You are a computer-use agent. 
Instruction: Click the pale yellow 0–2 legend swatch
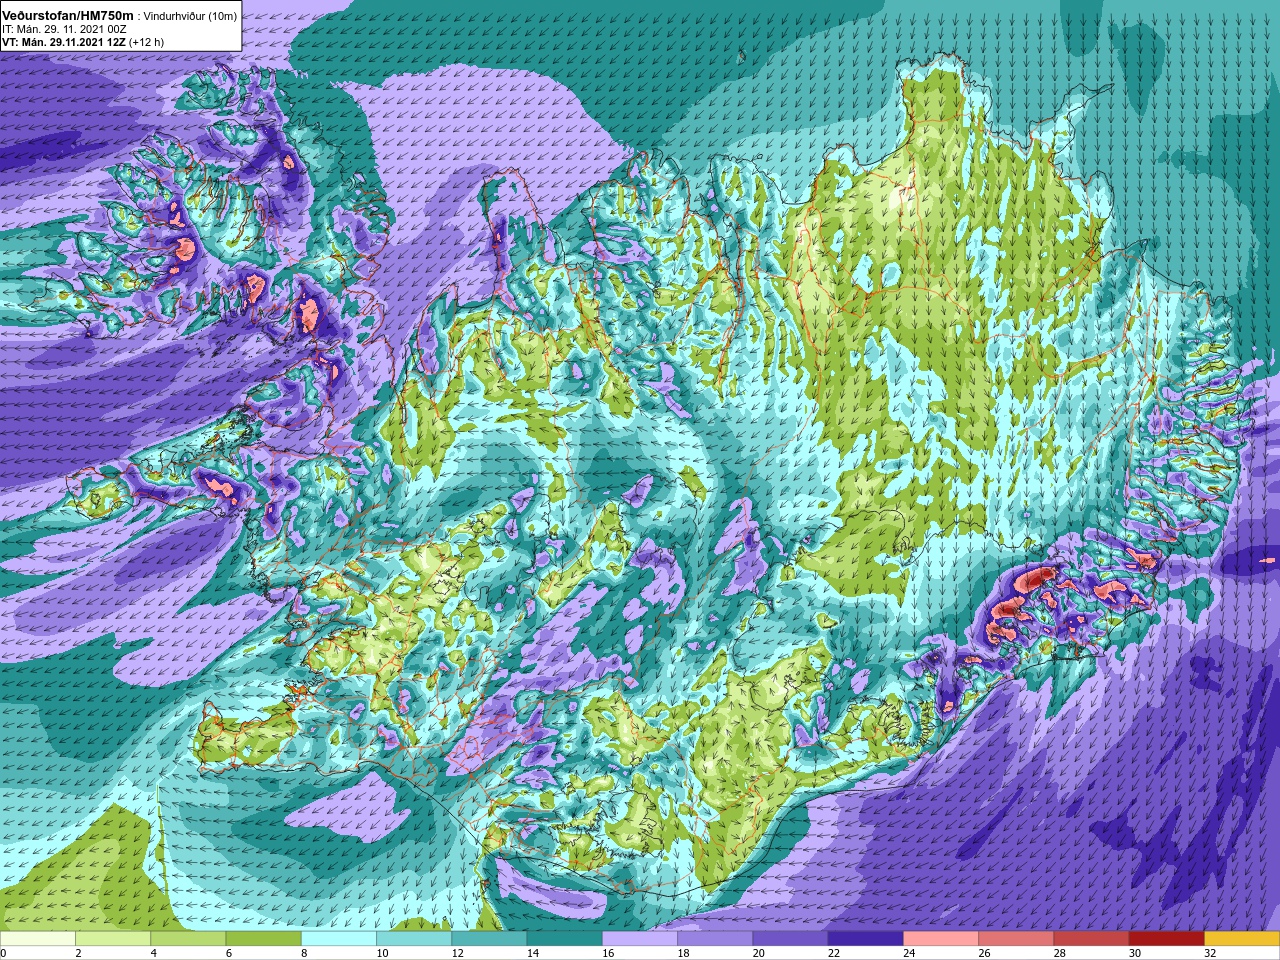(38, 939)
